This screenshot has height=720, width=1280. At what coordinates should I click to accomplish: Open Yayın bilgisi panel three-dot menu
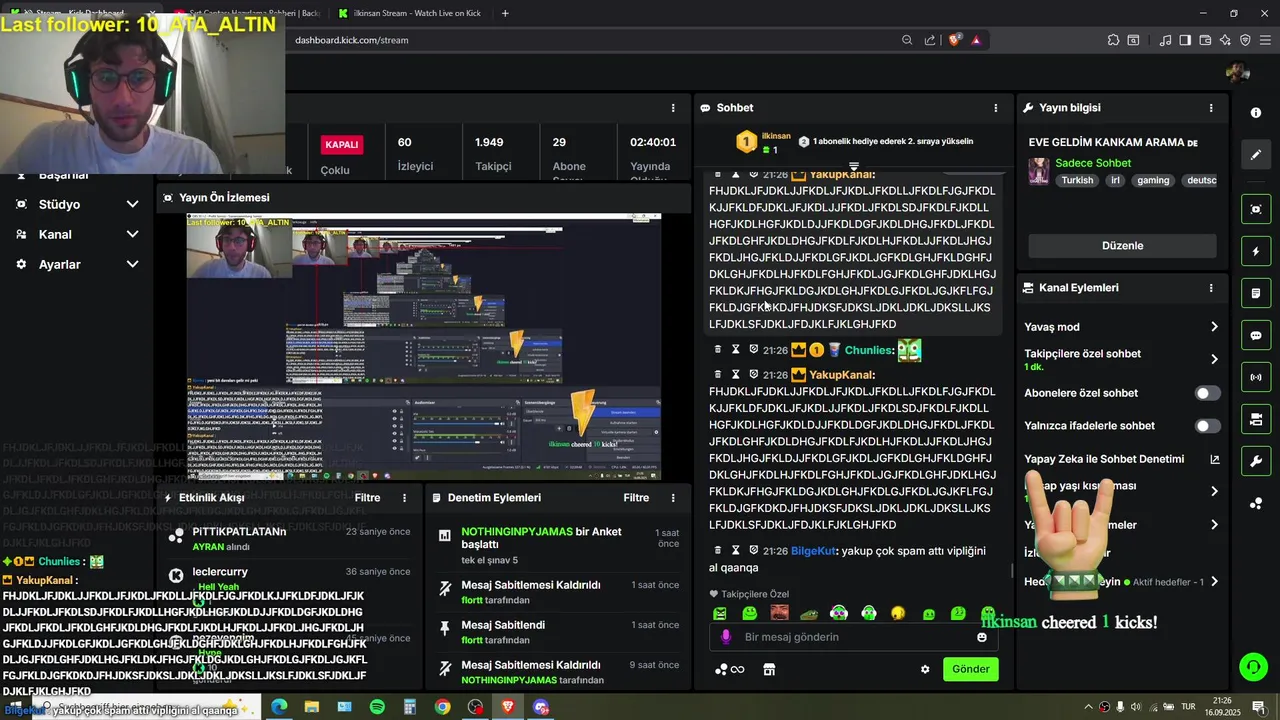coord(1211,108)
